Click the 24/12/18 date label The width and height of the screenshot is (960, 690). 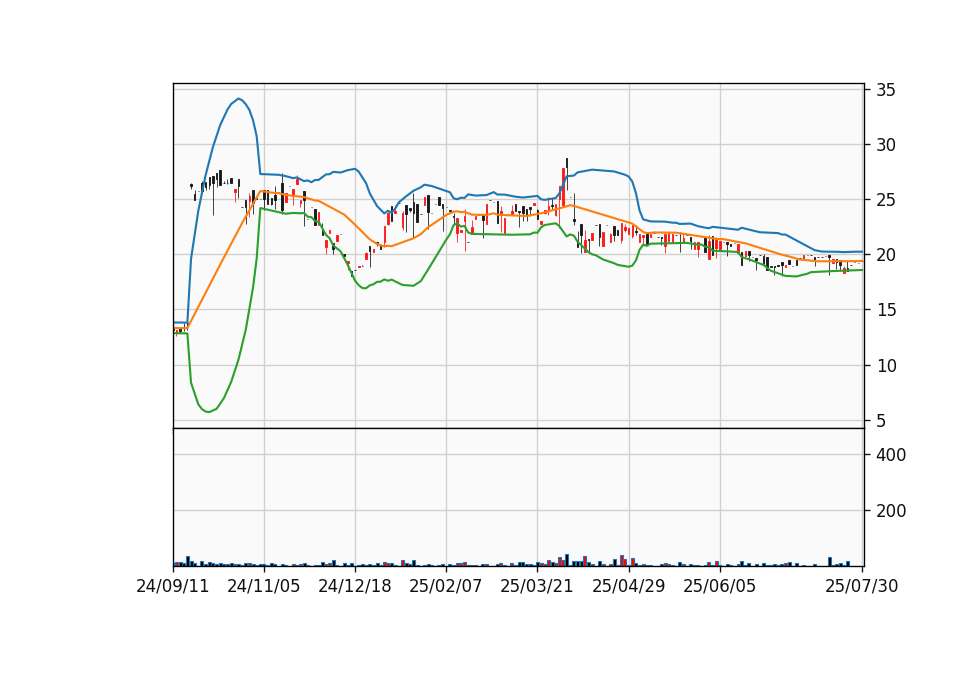click(x=355, y=586)
